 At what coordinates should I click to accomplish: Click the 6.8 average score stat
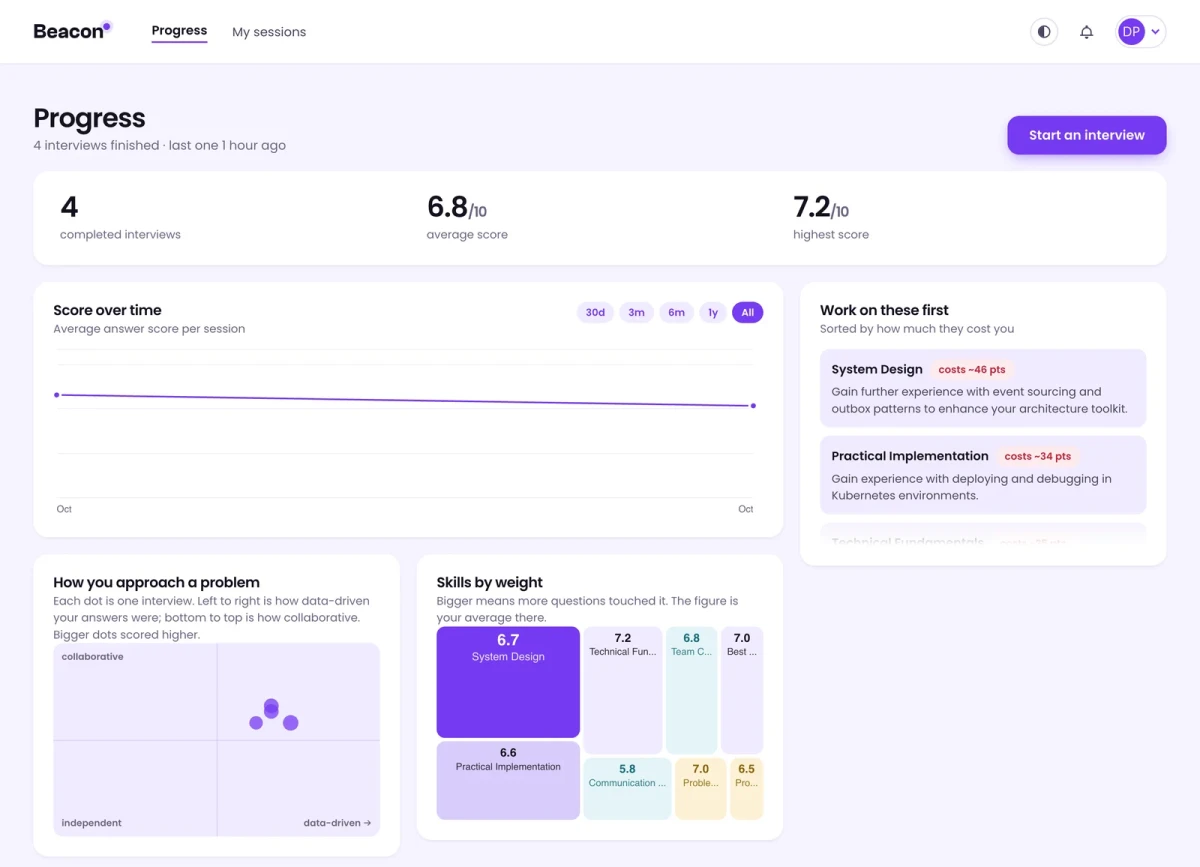pos(467,218)
